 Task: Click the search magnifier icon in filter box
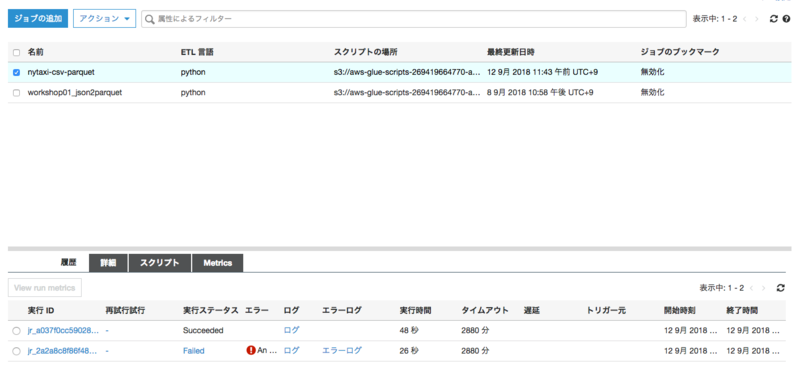[149, 19]
